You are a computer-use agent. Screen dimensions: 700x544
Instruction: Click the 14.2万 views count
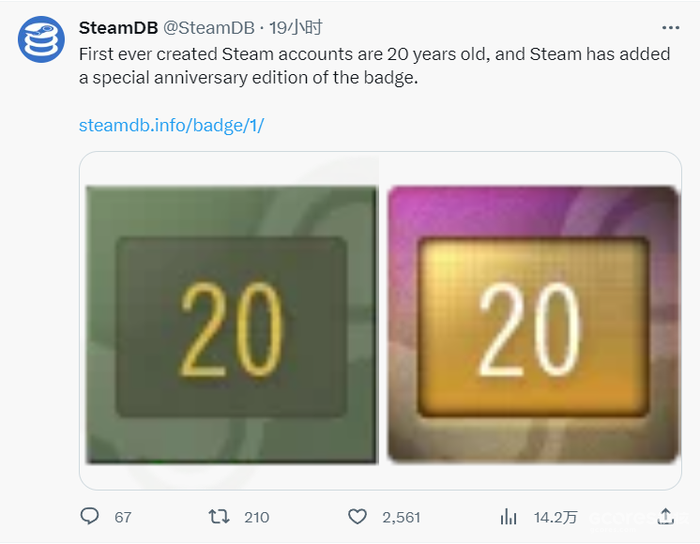coord(555,517)
